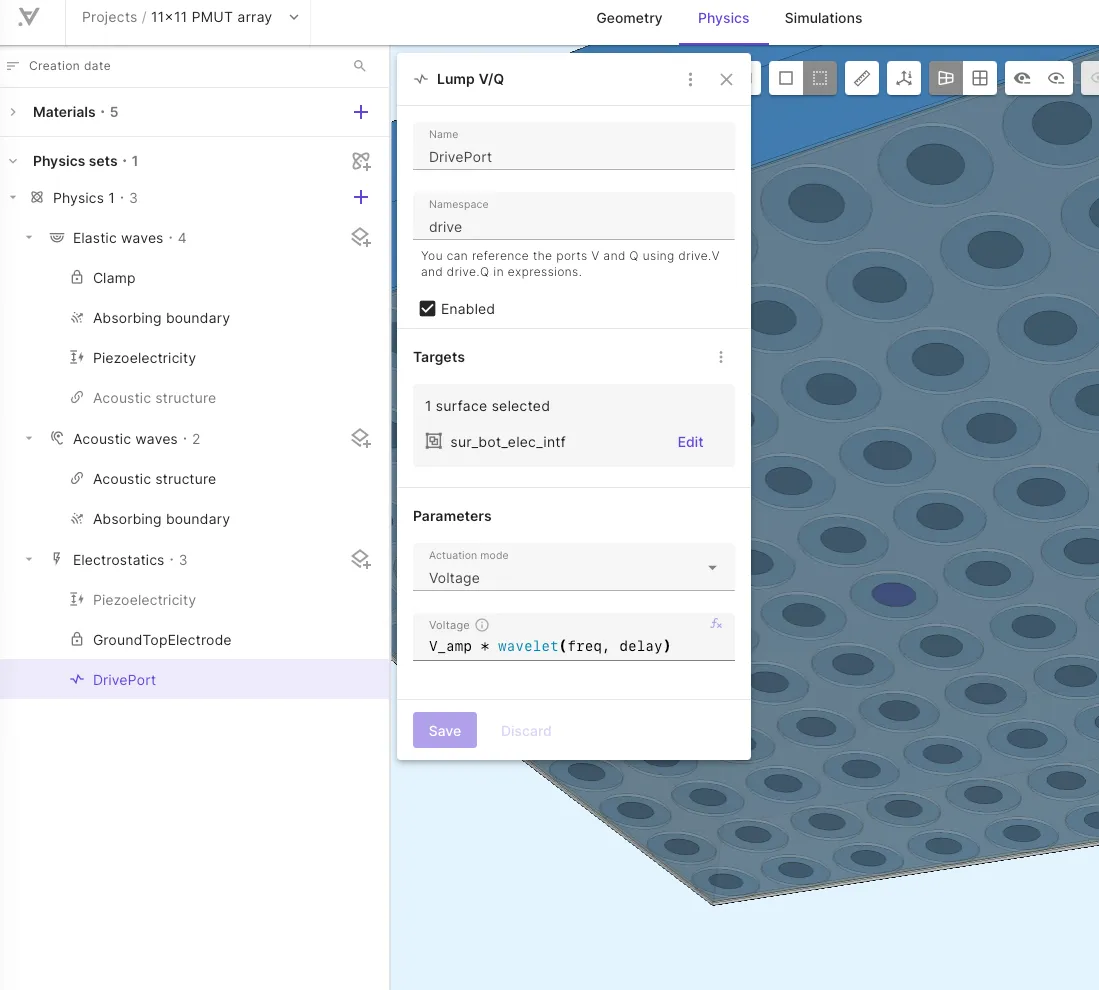
Task: Collapse the Physics 1 tree node
Action: click(x=13, y=198)
